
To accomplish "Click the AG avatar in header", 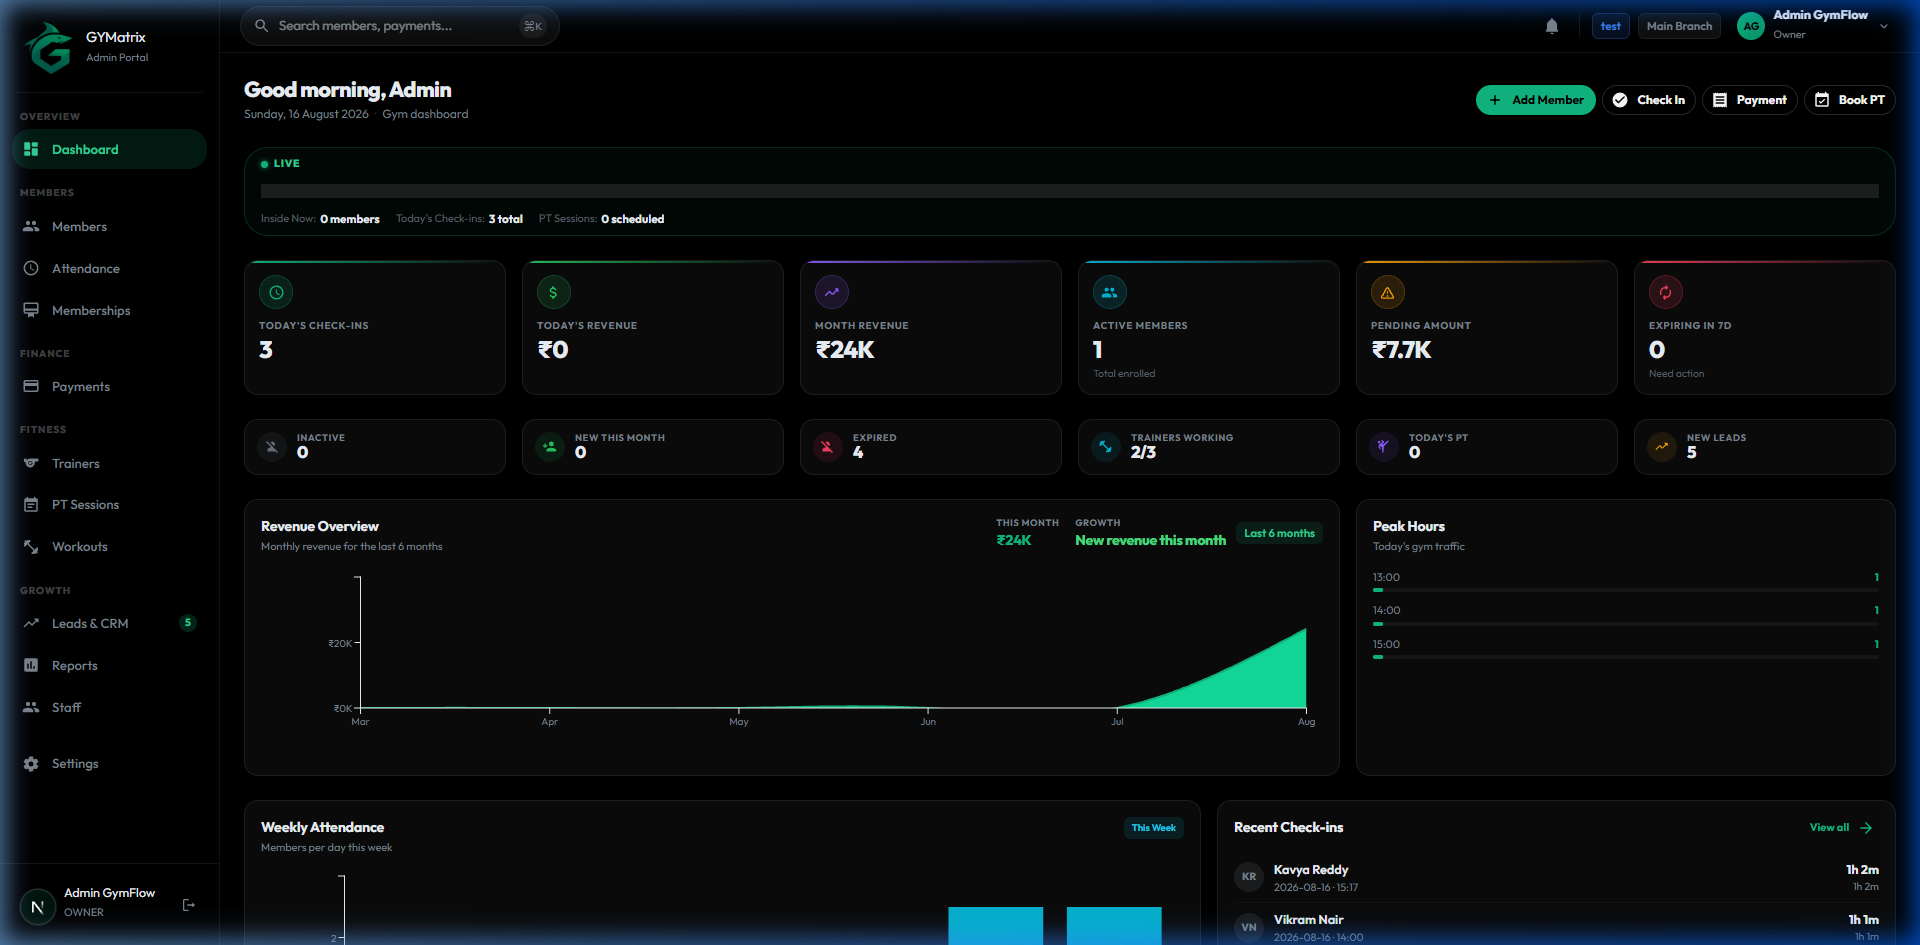I will (1751, 26).
